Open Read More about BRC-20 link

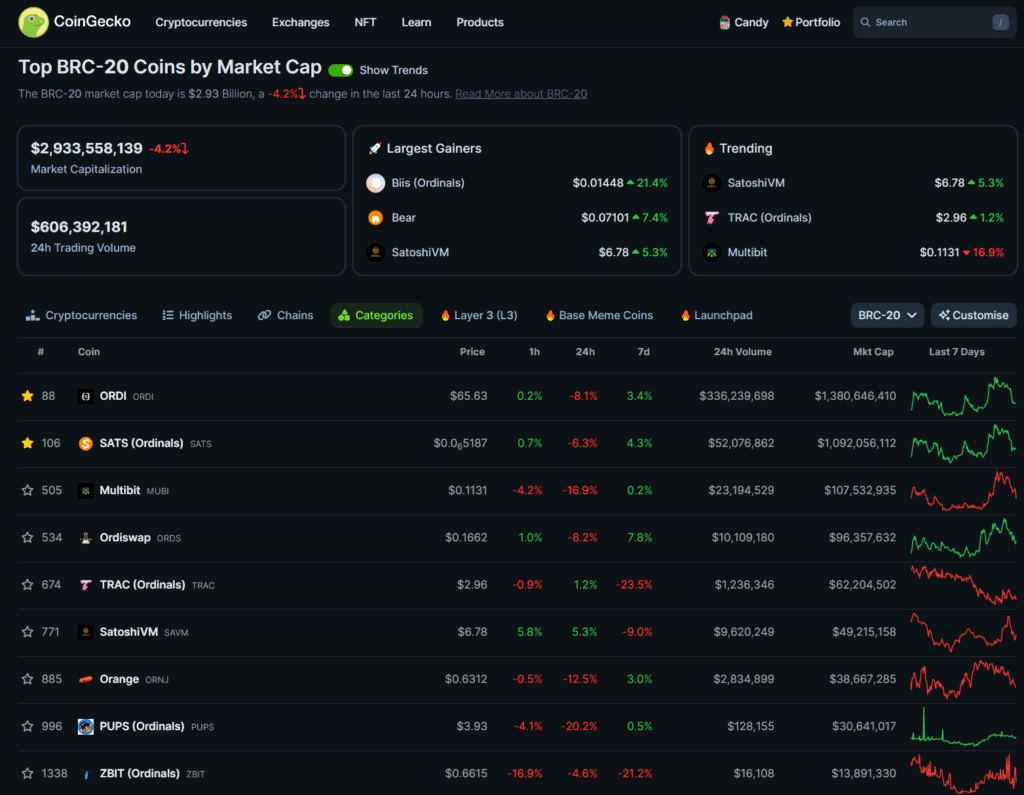[x=521, y=93]
